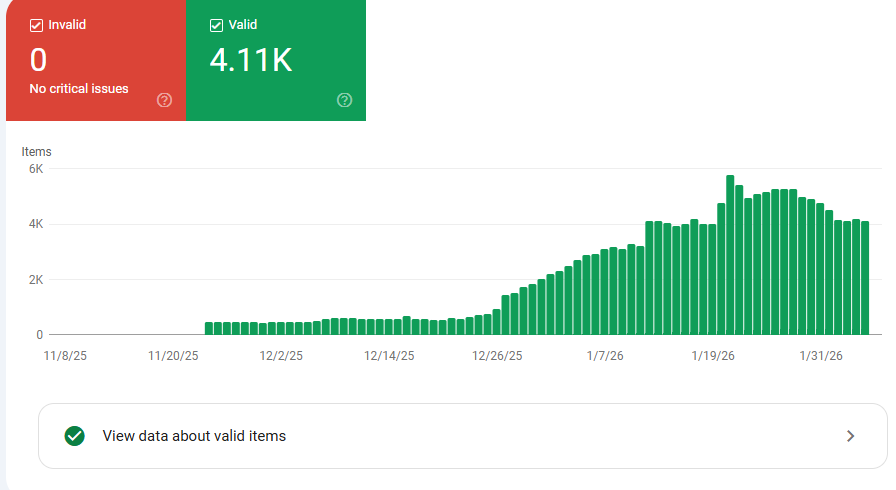Screen dimensions: 896x490
Task: Click the 2K y-axis label
Action: point(35,280)
